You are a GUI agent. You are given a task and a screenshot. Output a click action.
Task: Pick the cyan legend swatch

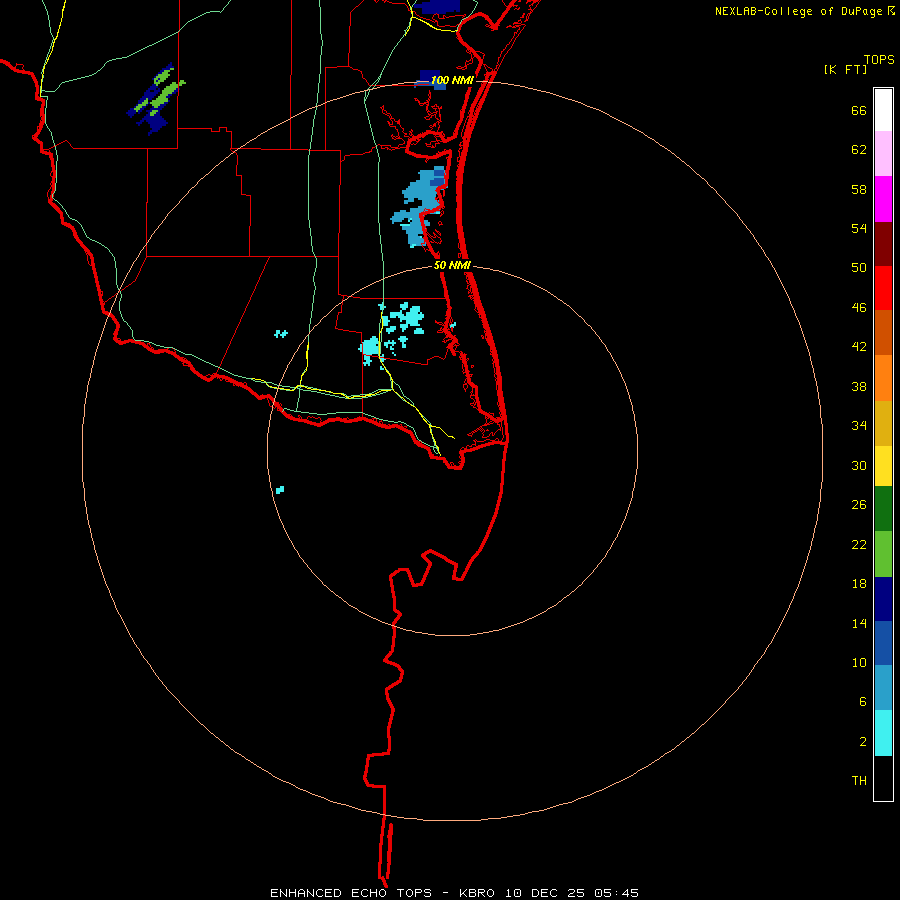pos(883,733)
